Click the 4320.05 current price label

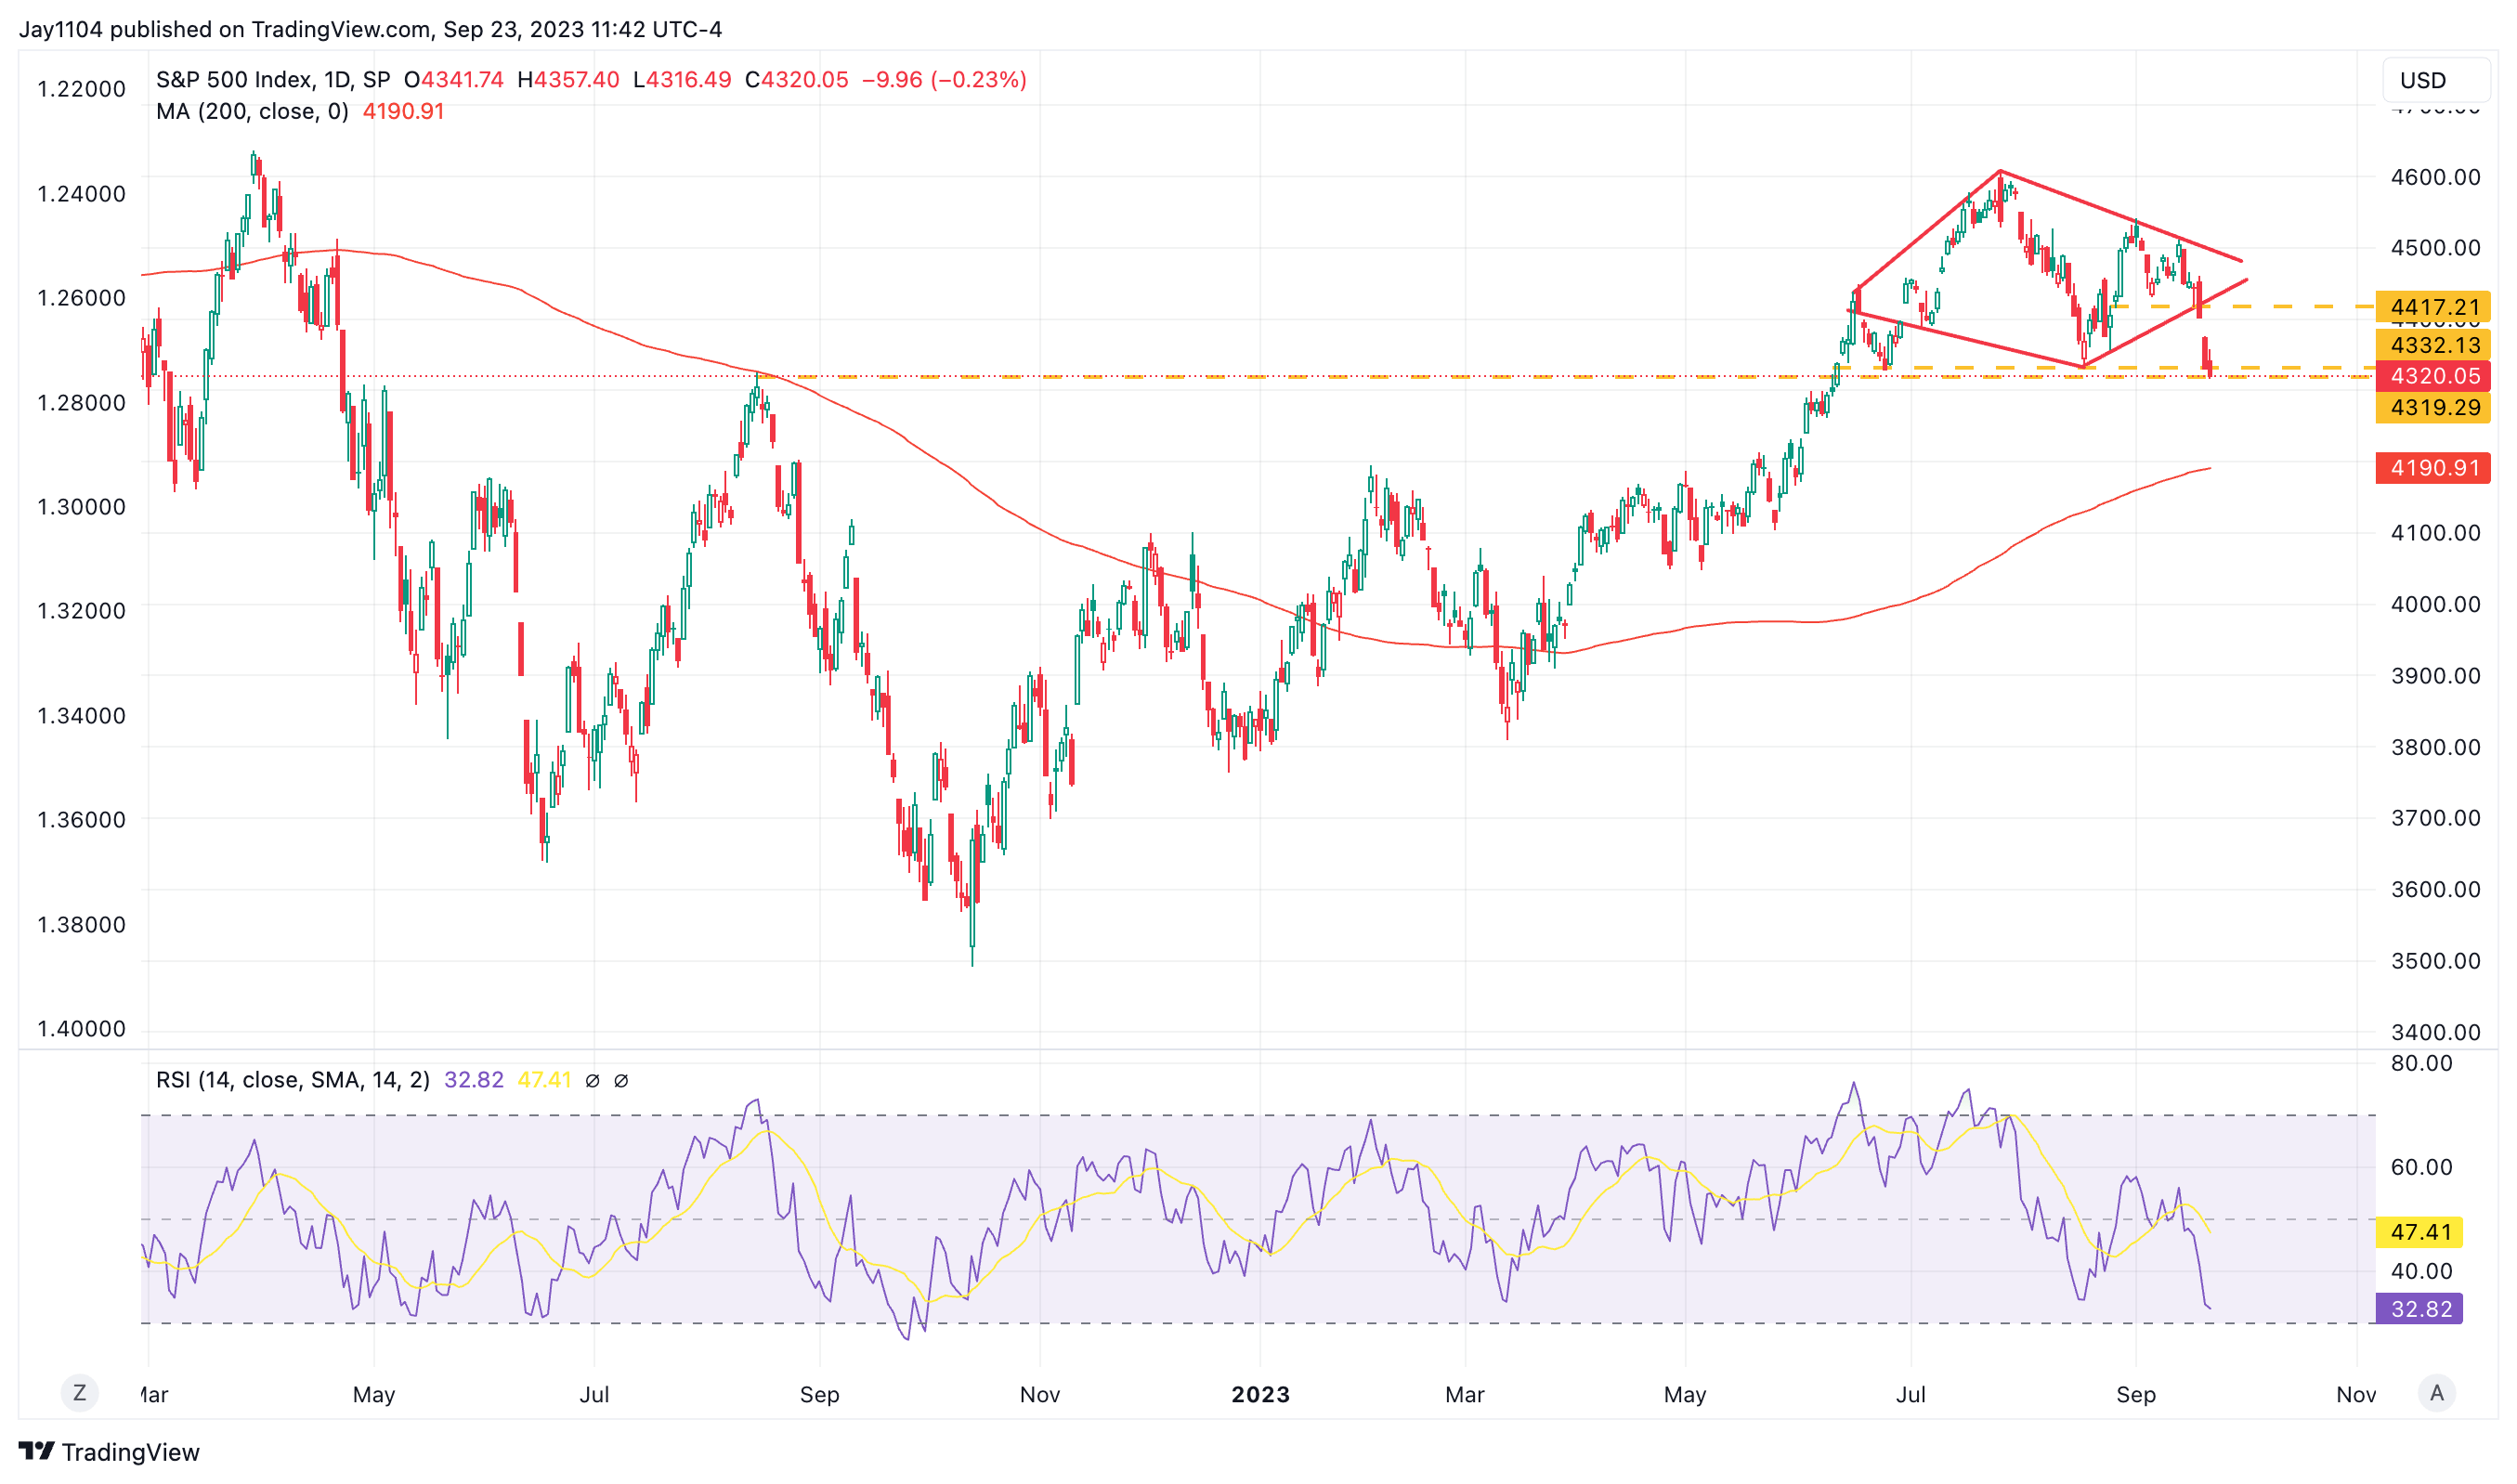[2433, 376]
